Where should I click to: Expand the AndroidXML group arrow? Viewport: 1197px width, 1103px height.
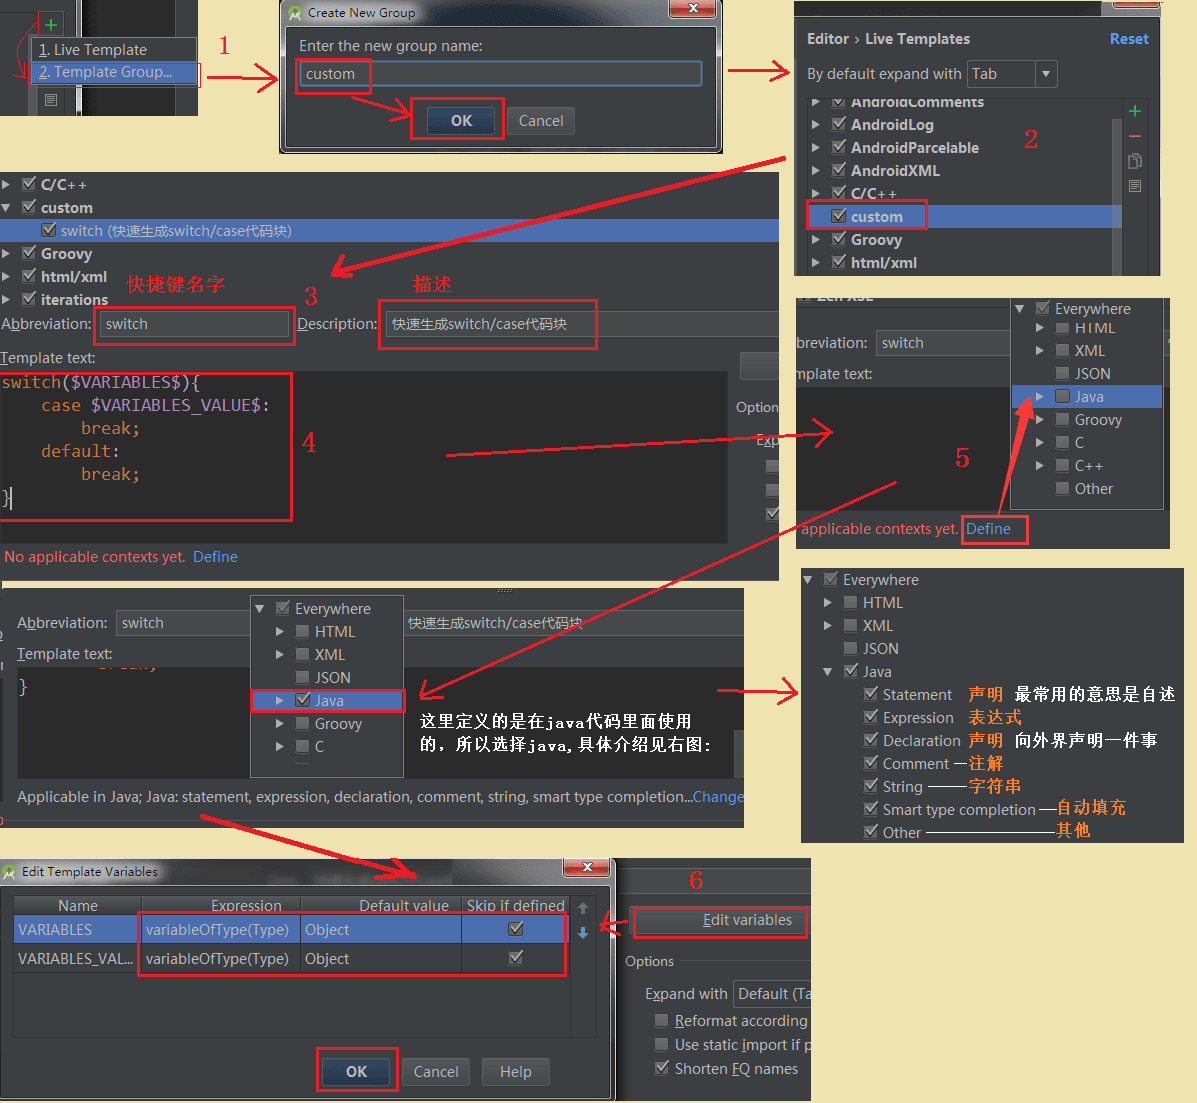coord(815,170)
